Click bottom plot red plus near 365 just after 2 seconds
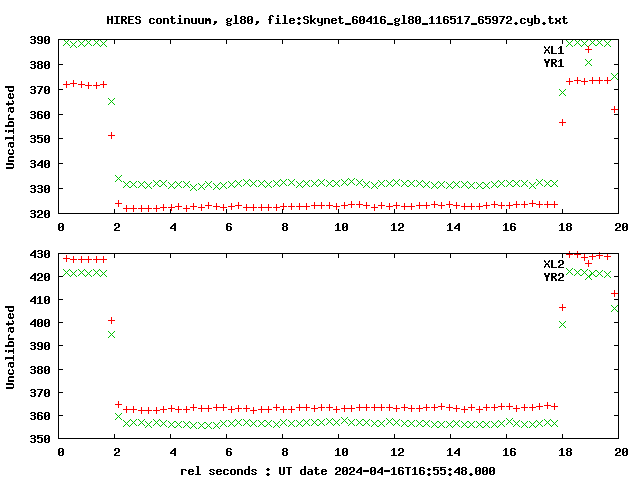The image size is (640, 480). [x=119, y=404]
